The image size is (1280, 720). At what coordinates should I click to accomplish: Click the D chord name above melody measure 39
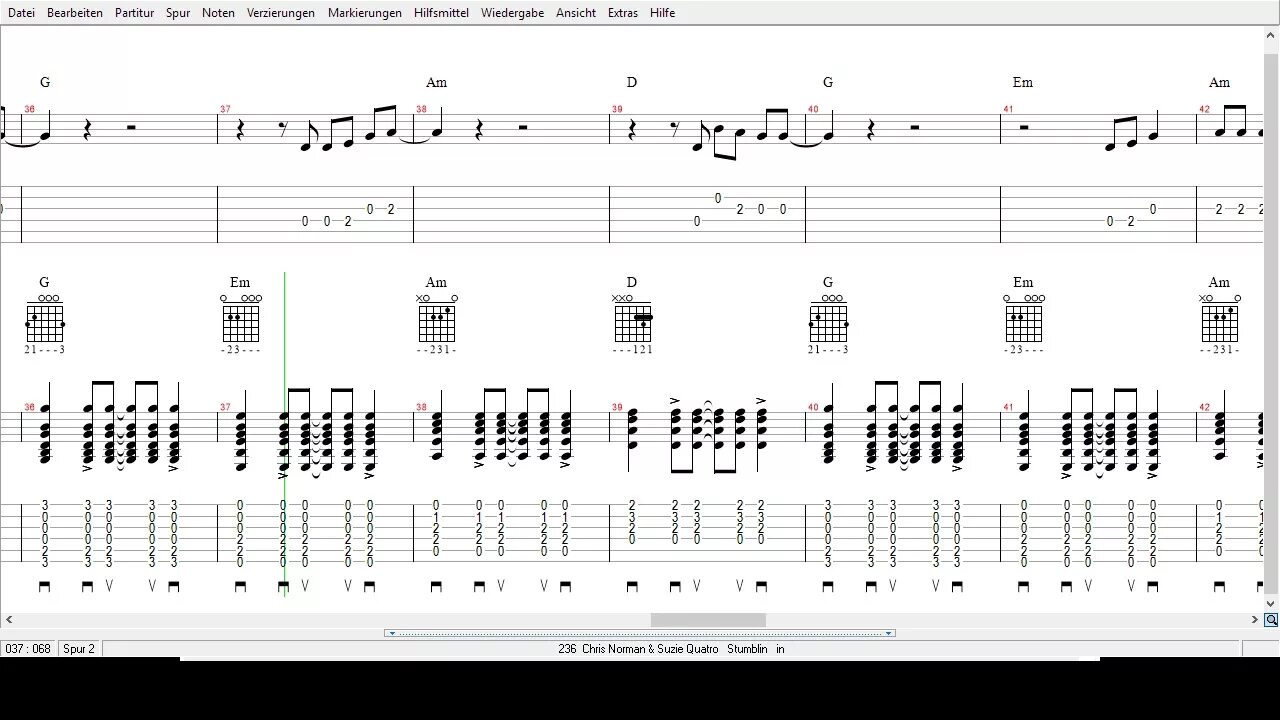(632, 83)
